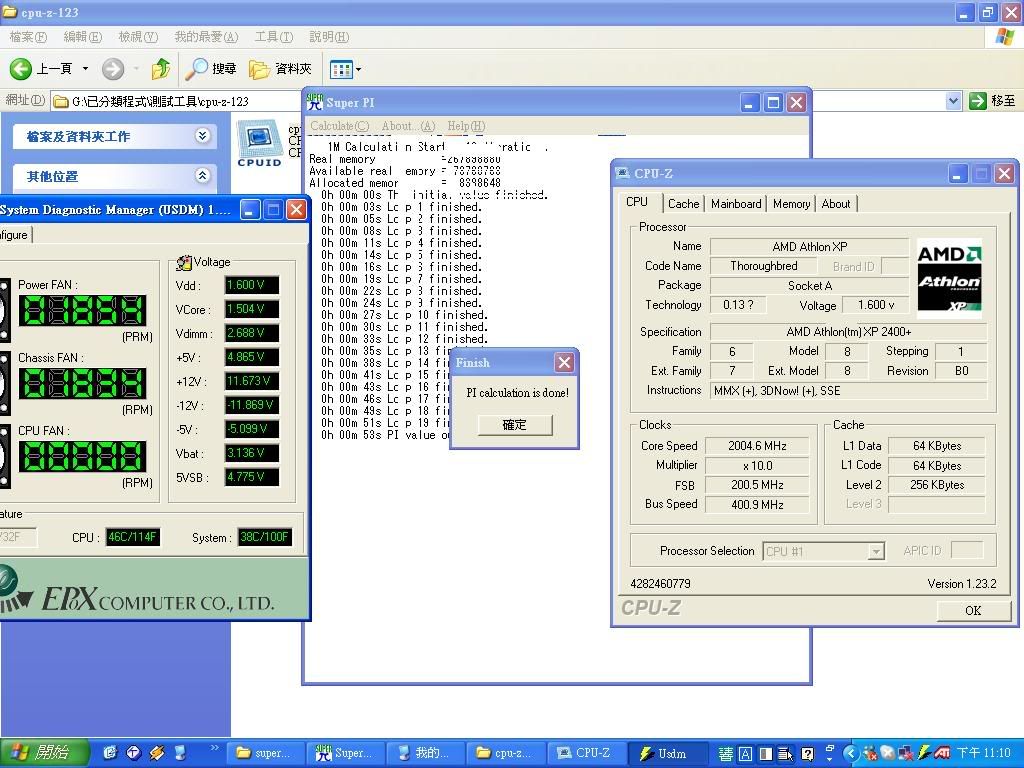Click the Explorer Forward arrow icon
This screenshot has width=1024, height=768.
[113, 69]
